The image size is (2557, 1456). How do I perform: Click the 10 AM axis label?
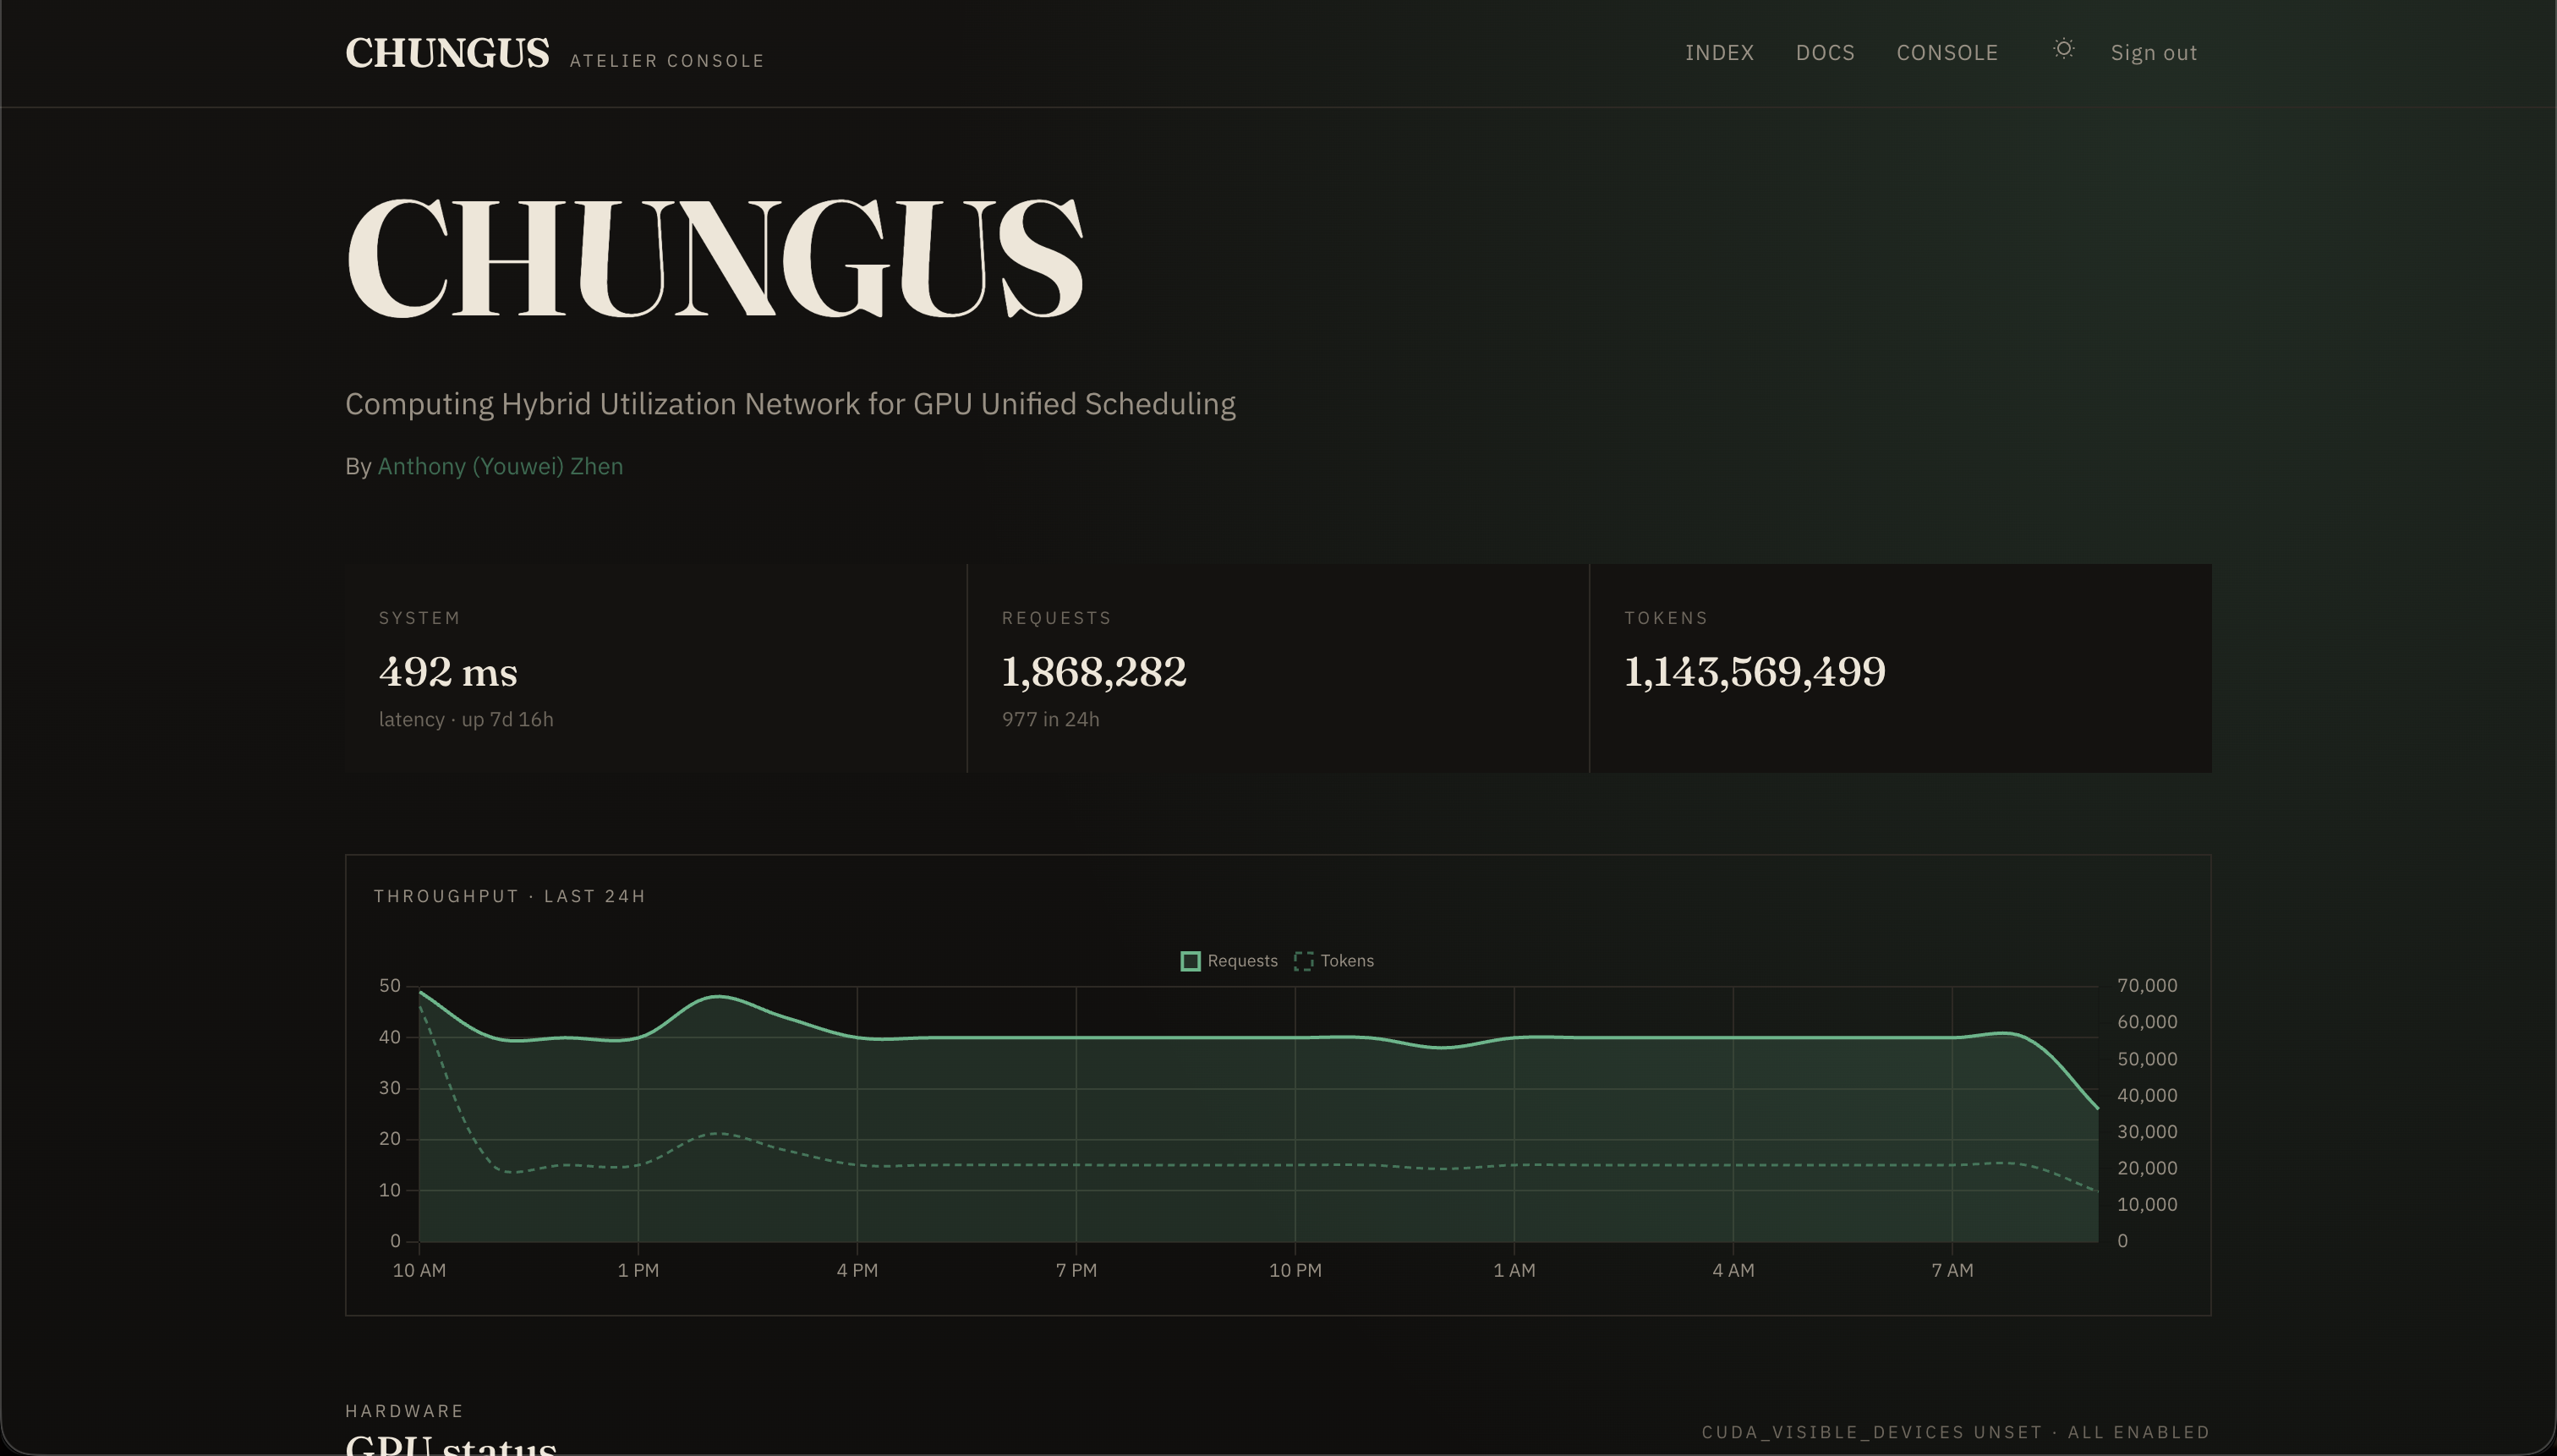419,1271
